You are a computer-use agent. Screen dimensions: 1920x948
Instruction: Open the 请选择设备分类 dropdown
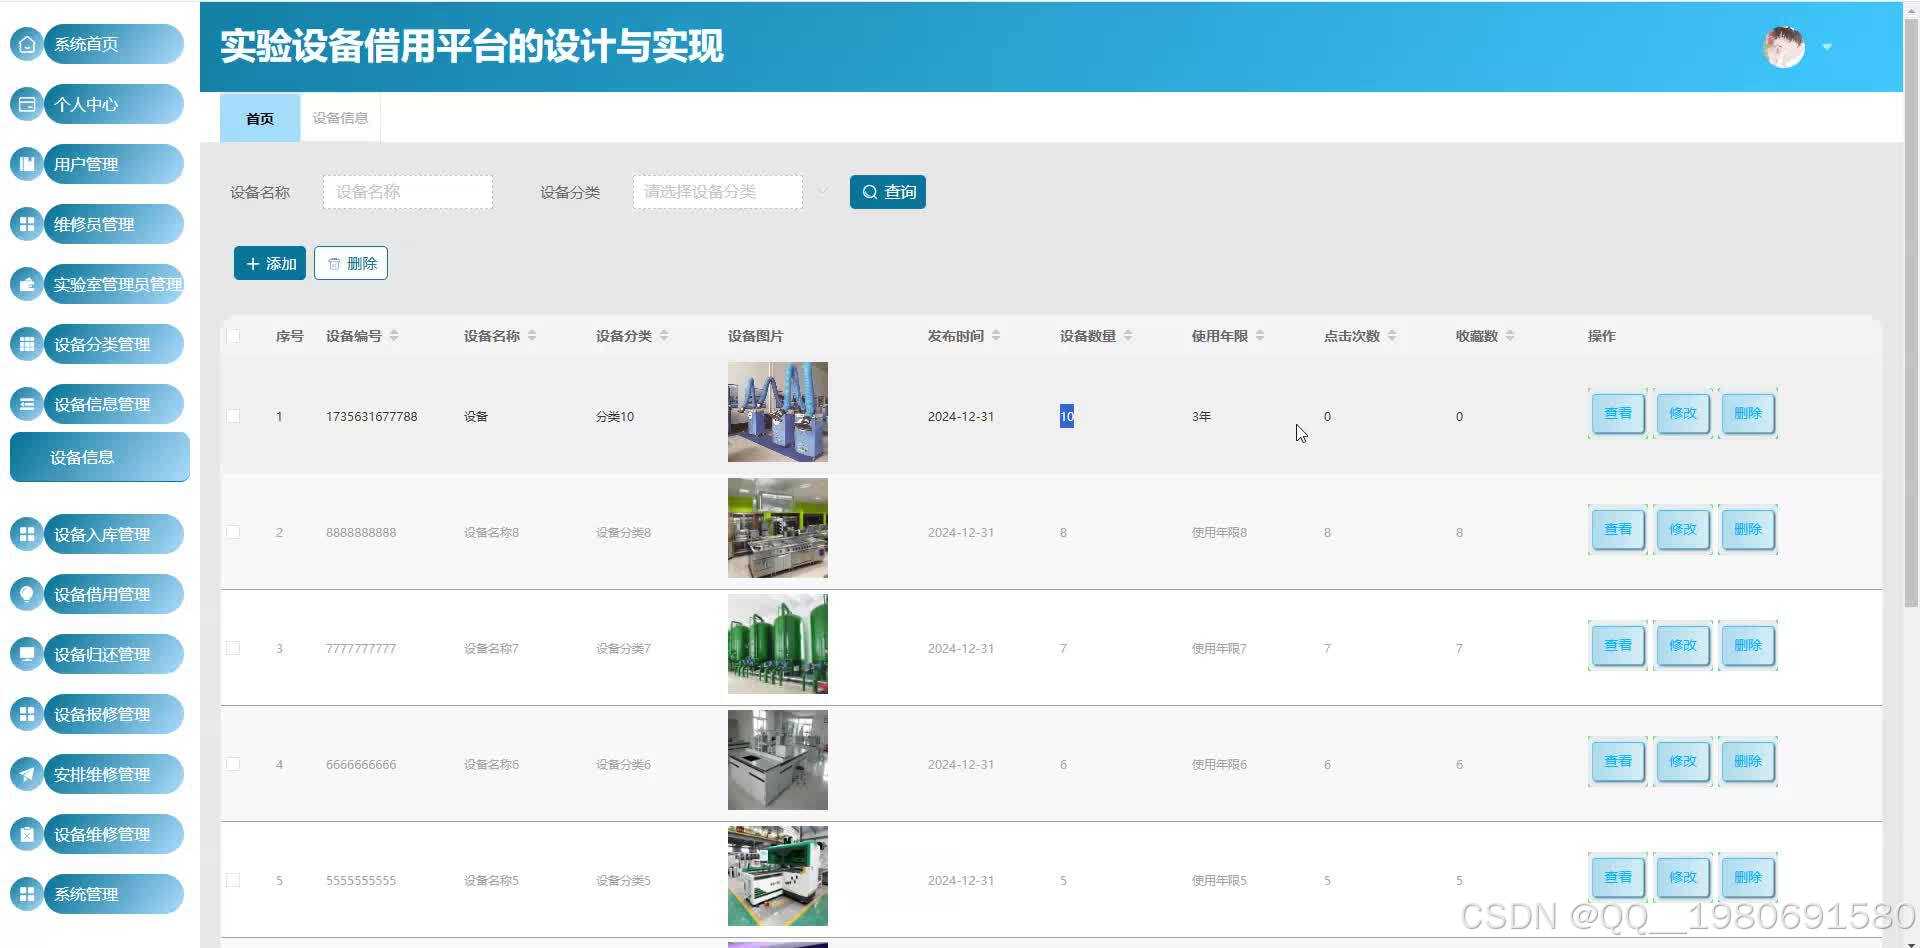pos(717,191)
